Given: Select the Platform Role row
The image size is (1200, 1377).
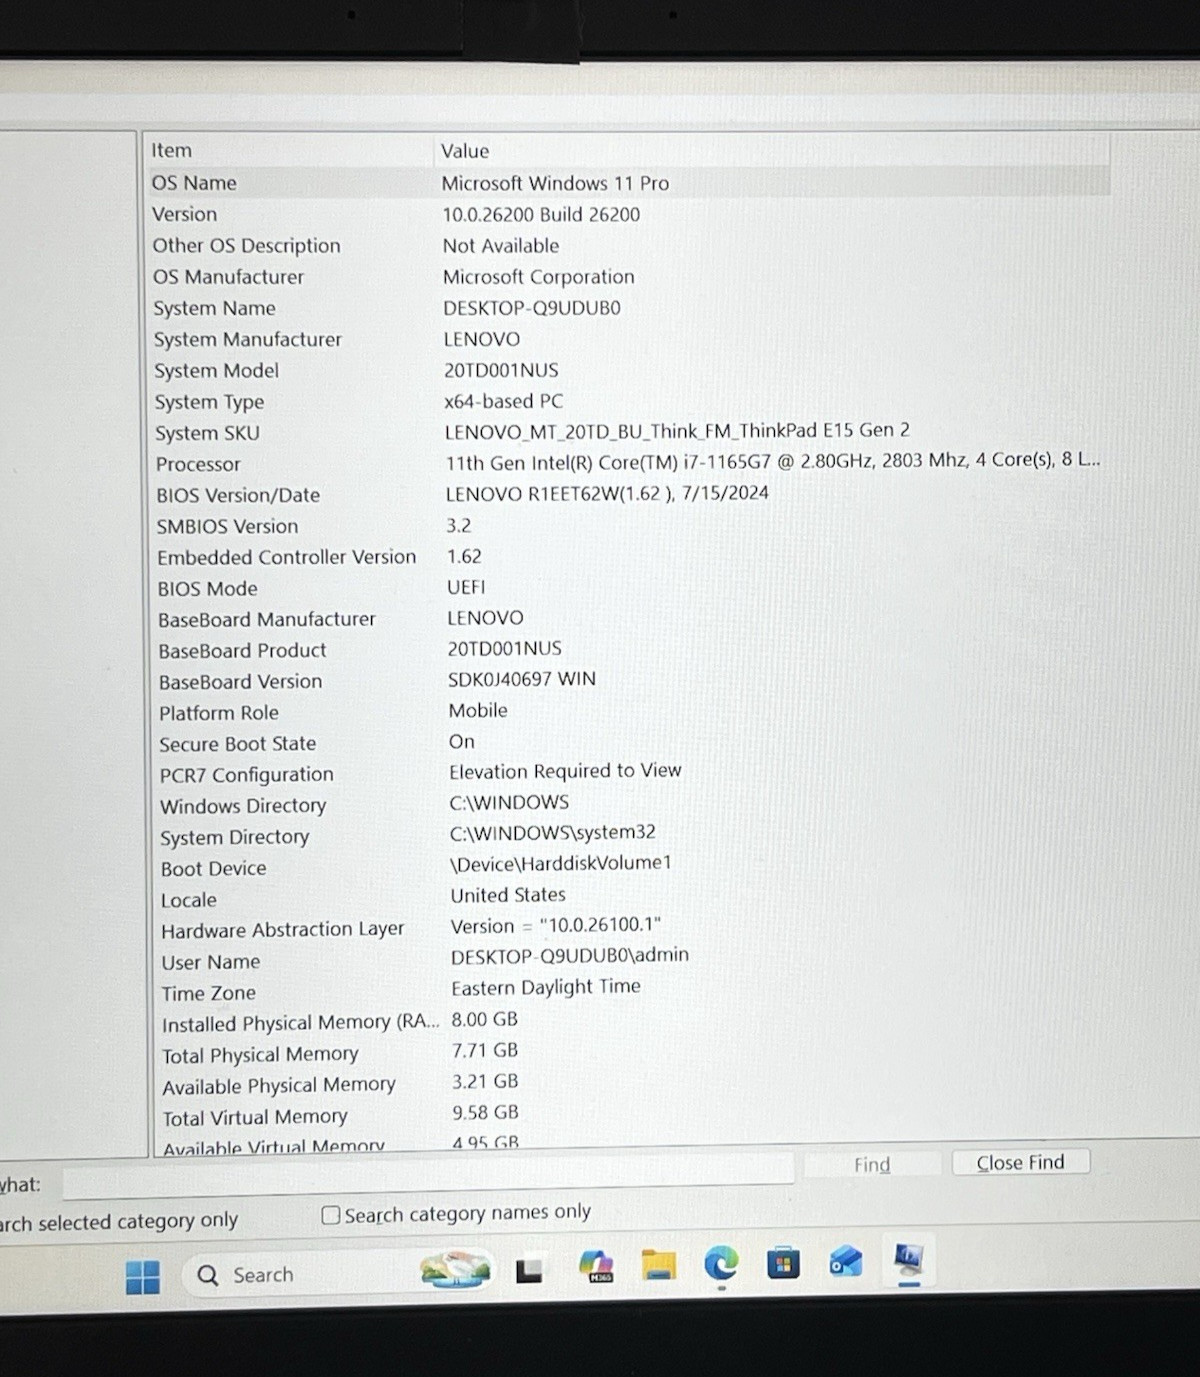Looking at the screenshot, I should point(628,711).
